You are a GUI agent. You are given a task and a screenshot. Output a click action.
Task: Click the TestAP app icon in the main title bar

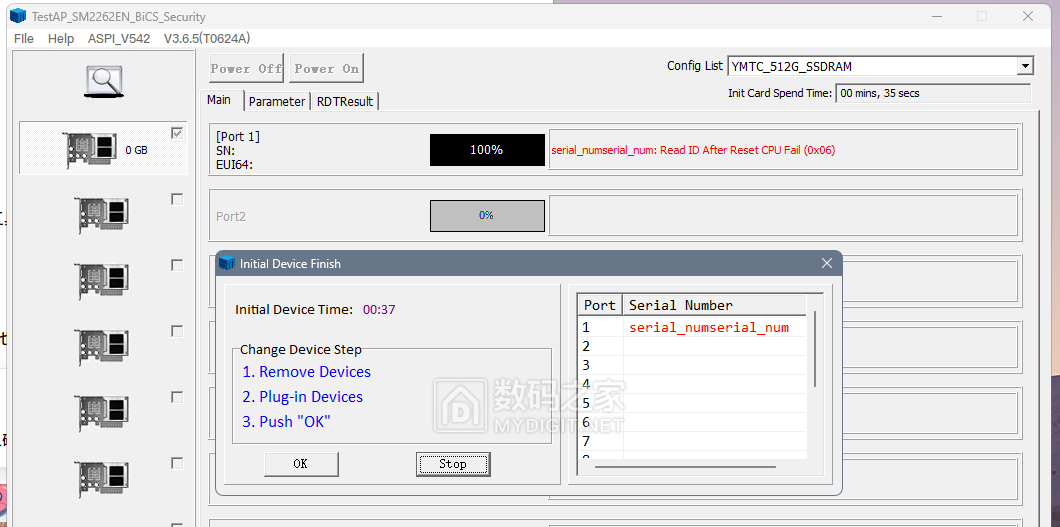[x=18, y=16]
